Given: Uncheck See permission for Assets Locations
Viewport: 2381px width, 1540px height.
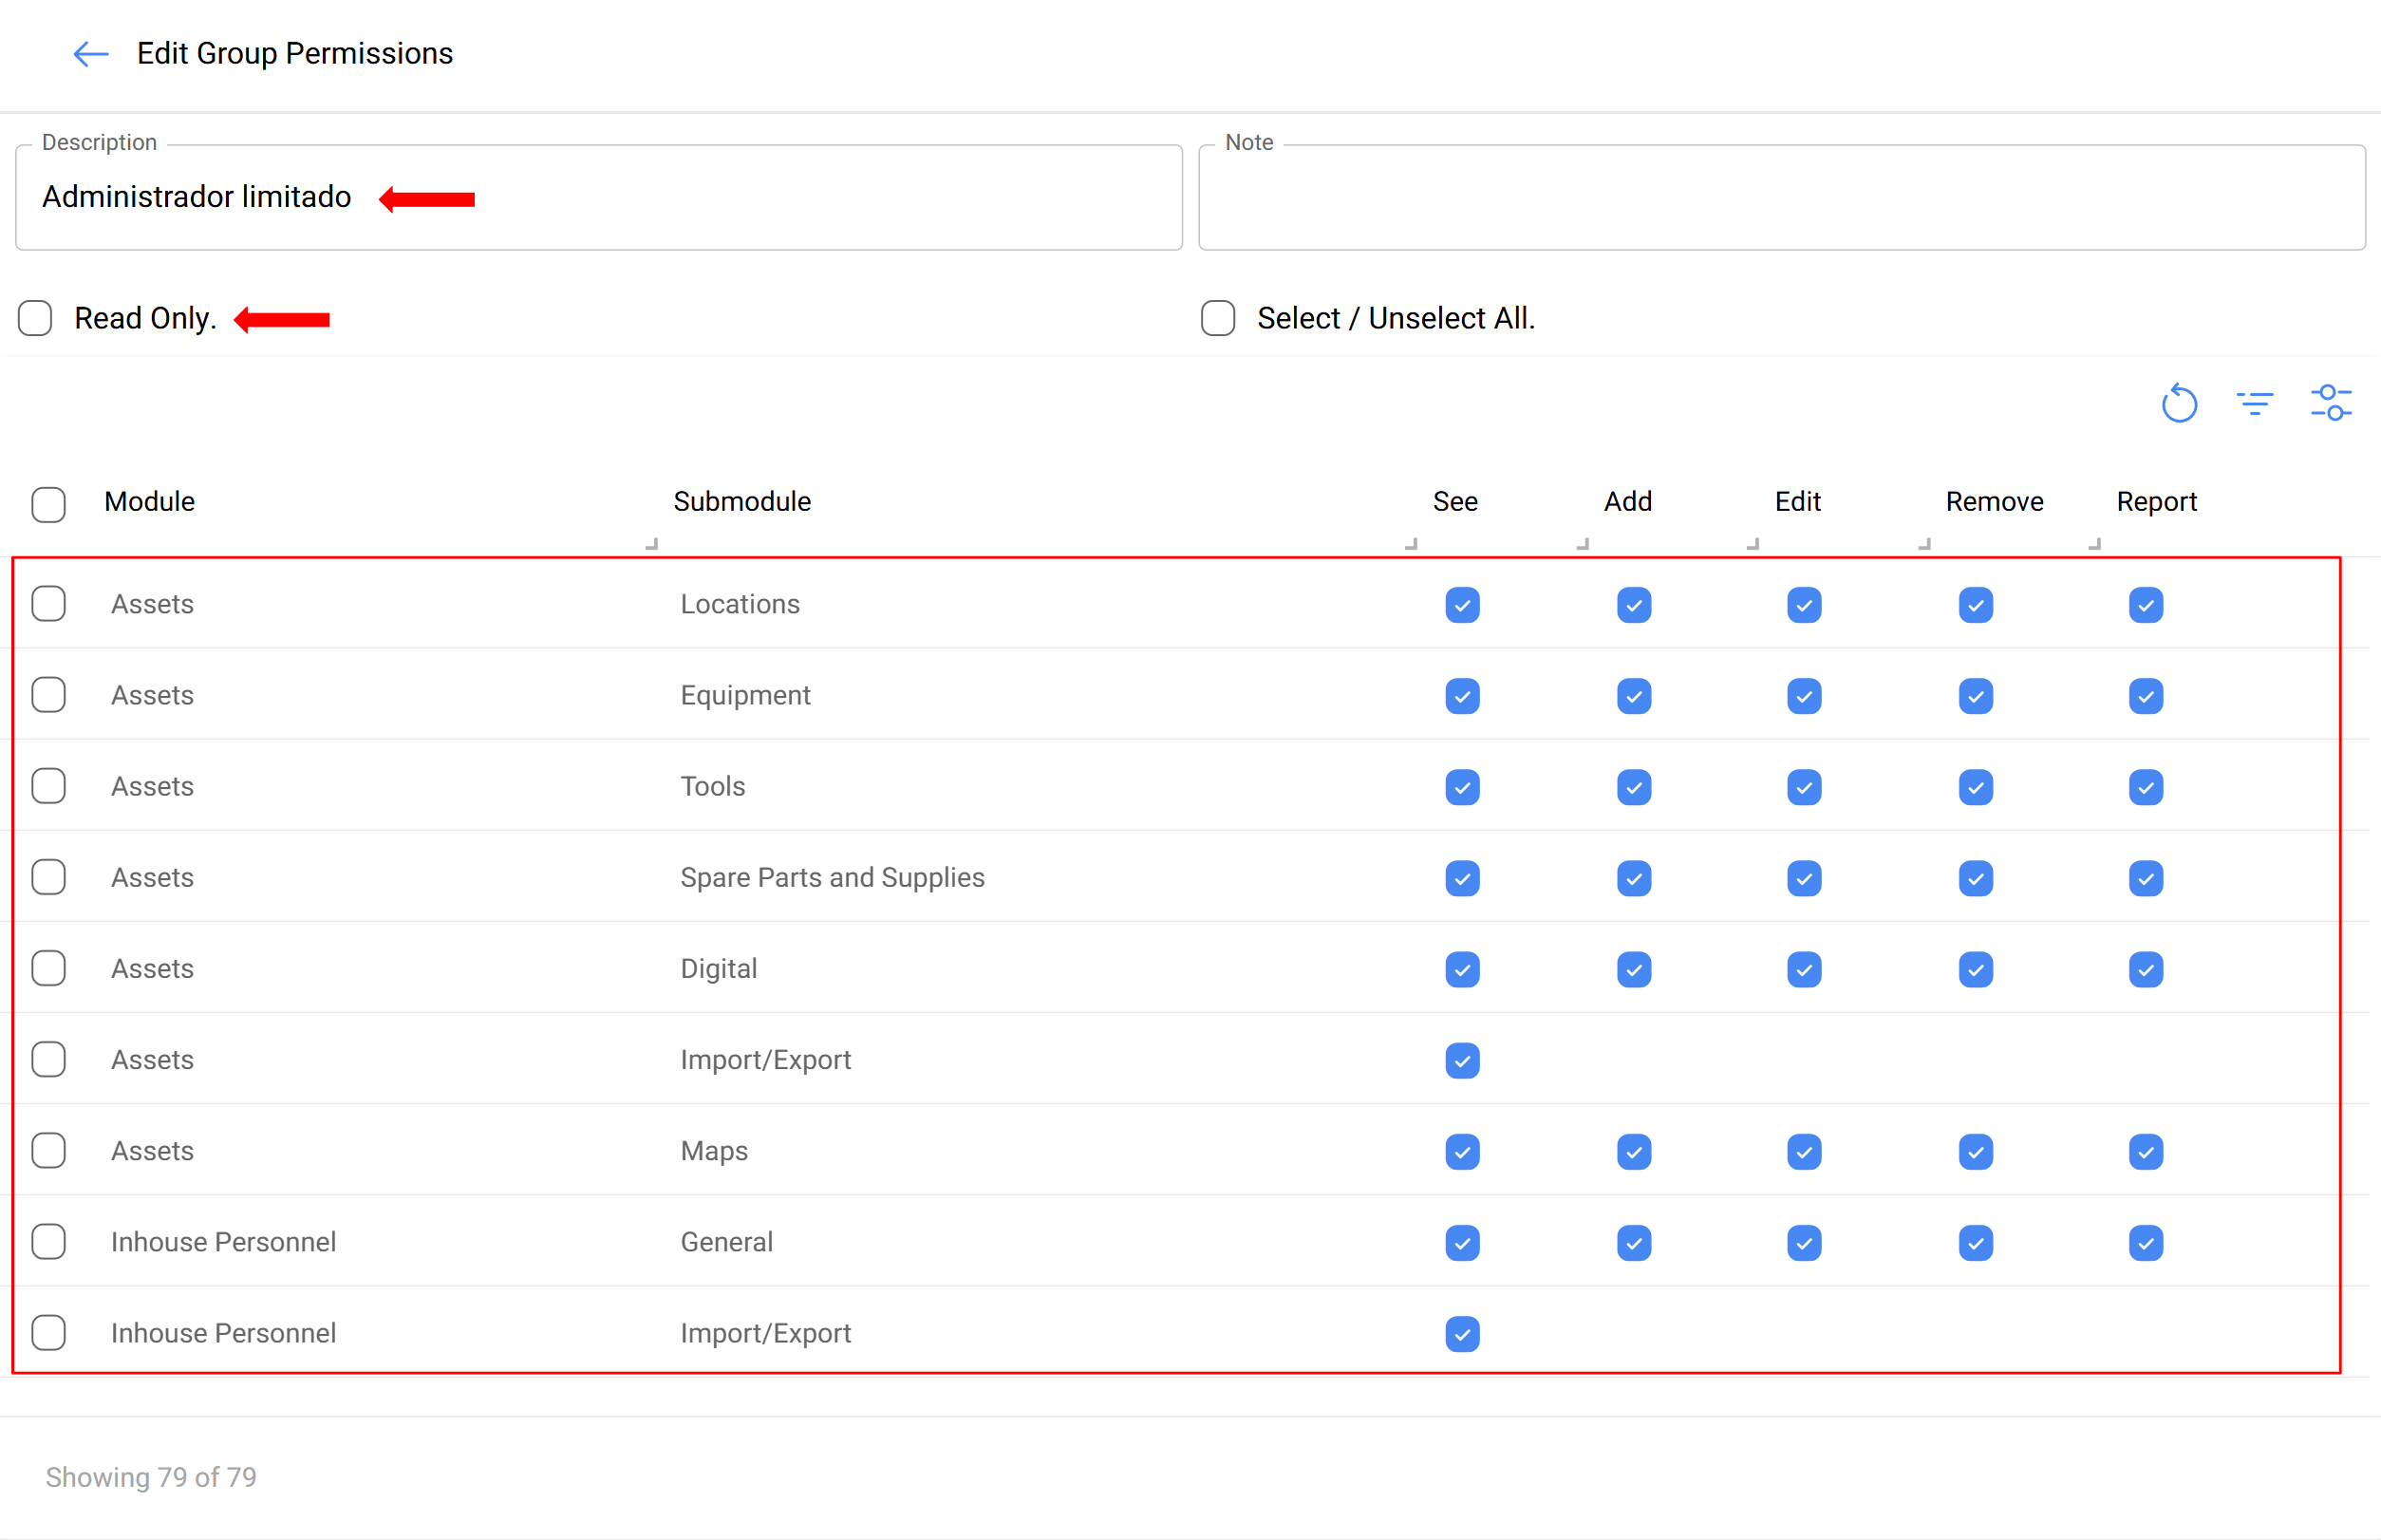Looking at the screenshot, I should click(1462, 605).
